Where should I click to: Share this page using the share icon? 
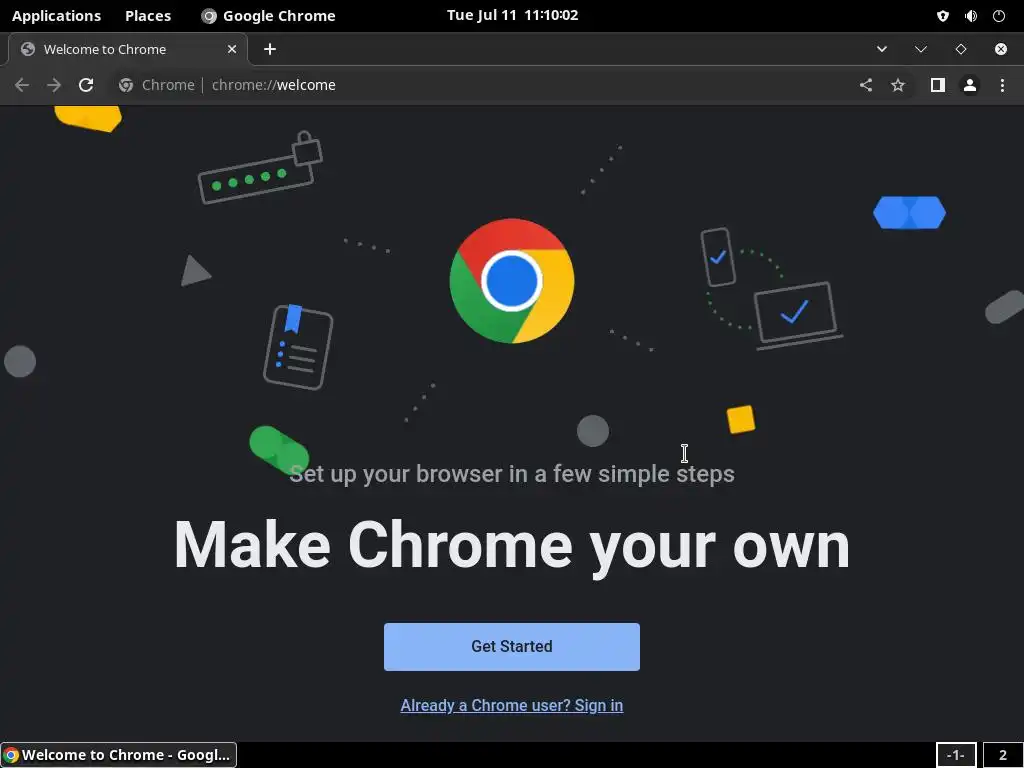[x=866, y=85]
